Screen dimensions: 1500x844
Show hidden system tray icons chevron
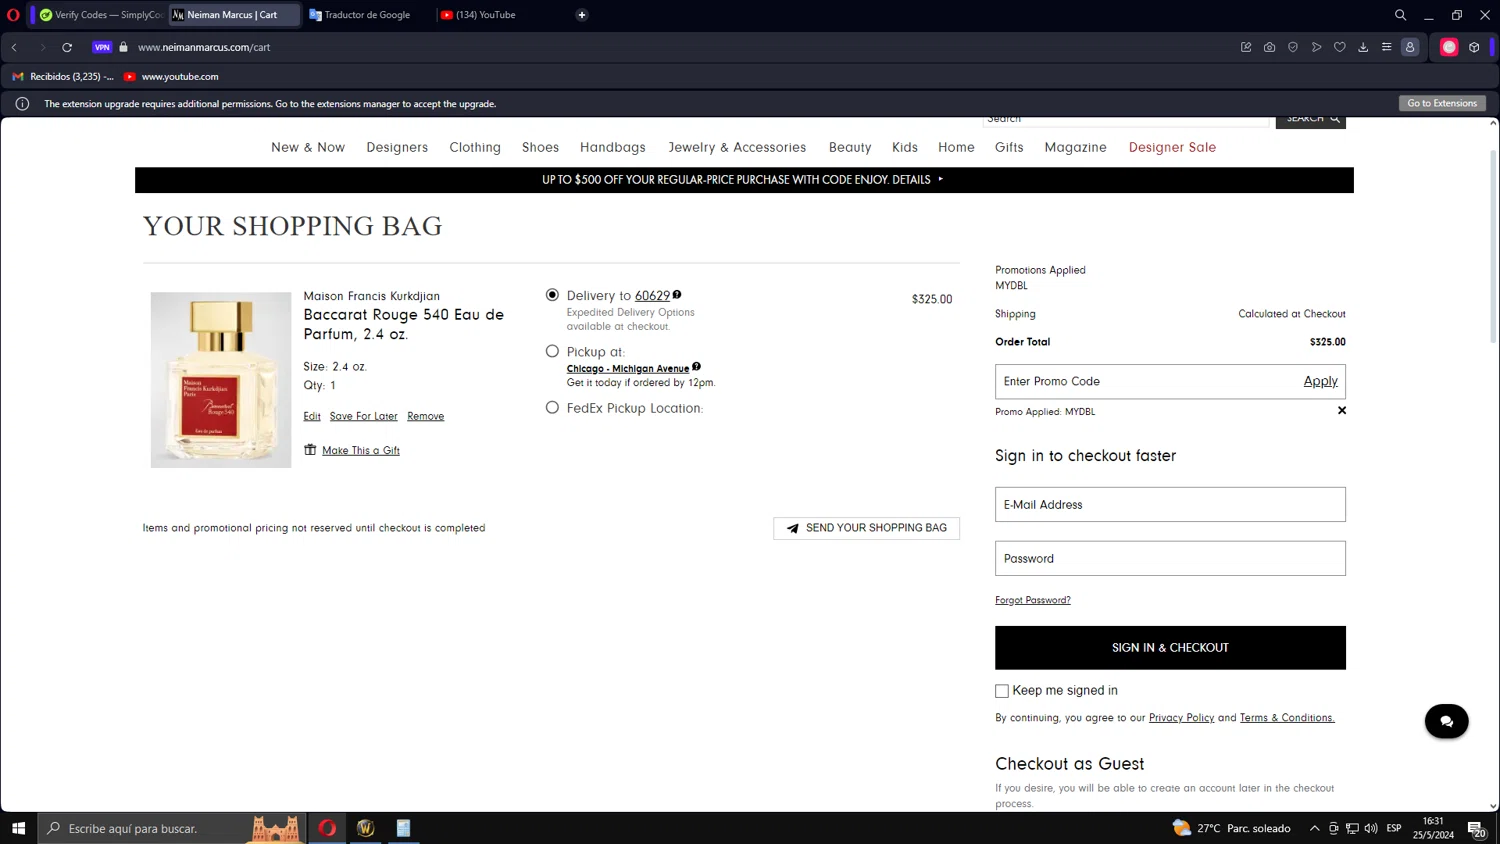pyautogui.click(x=1315, y=828)
